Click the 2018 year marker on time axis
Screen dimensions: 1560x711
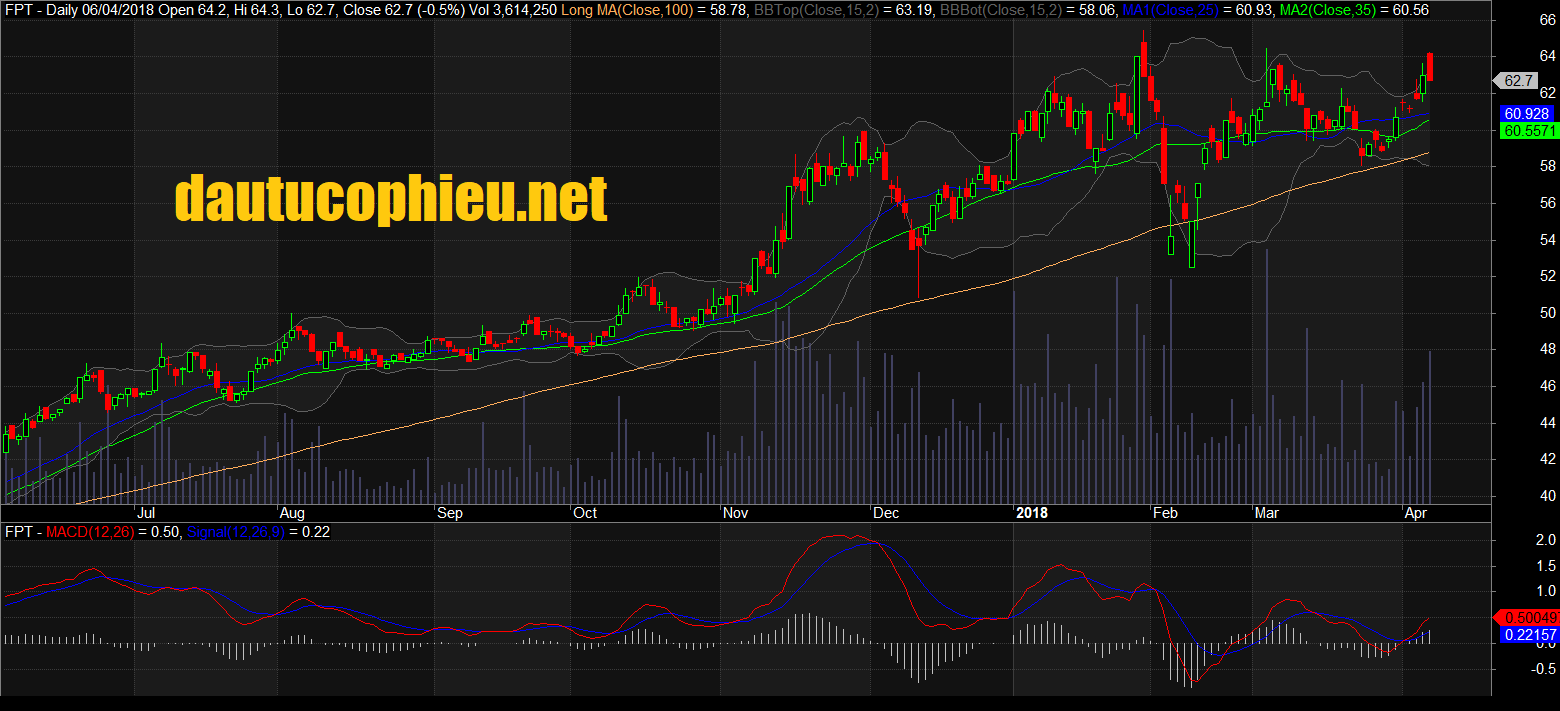1032,513
